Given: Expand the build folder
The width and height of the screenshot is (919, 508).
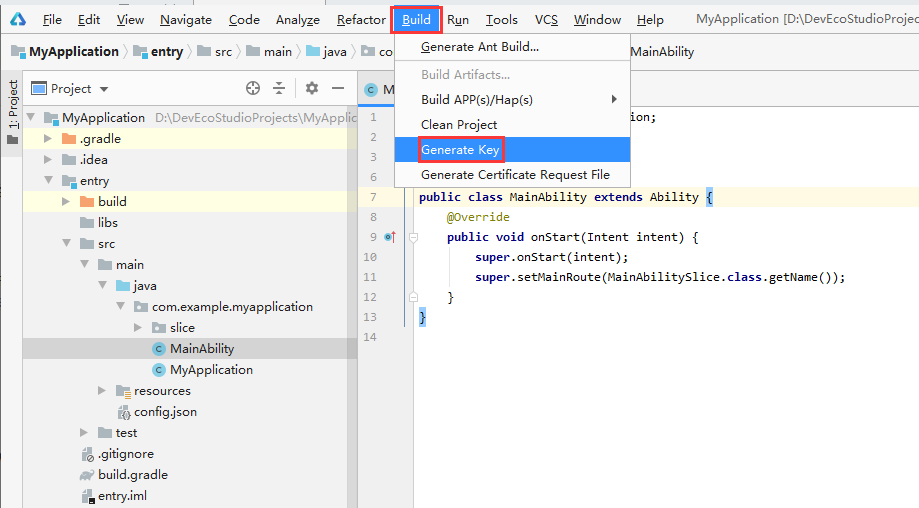Looking at the screenshot, I should [x=66, y=202].
